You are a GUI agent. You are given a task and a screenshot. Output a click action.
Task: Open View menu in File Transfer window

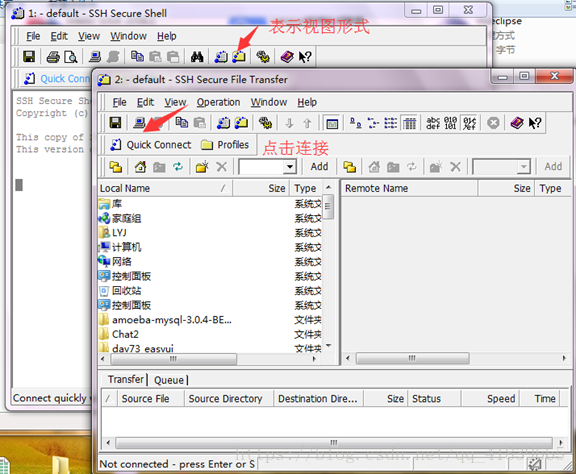click(175, 102)
